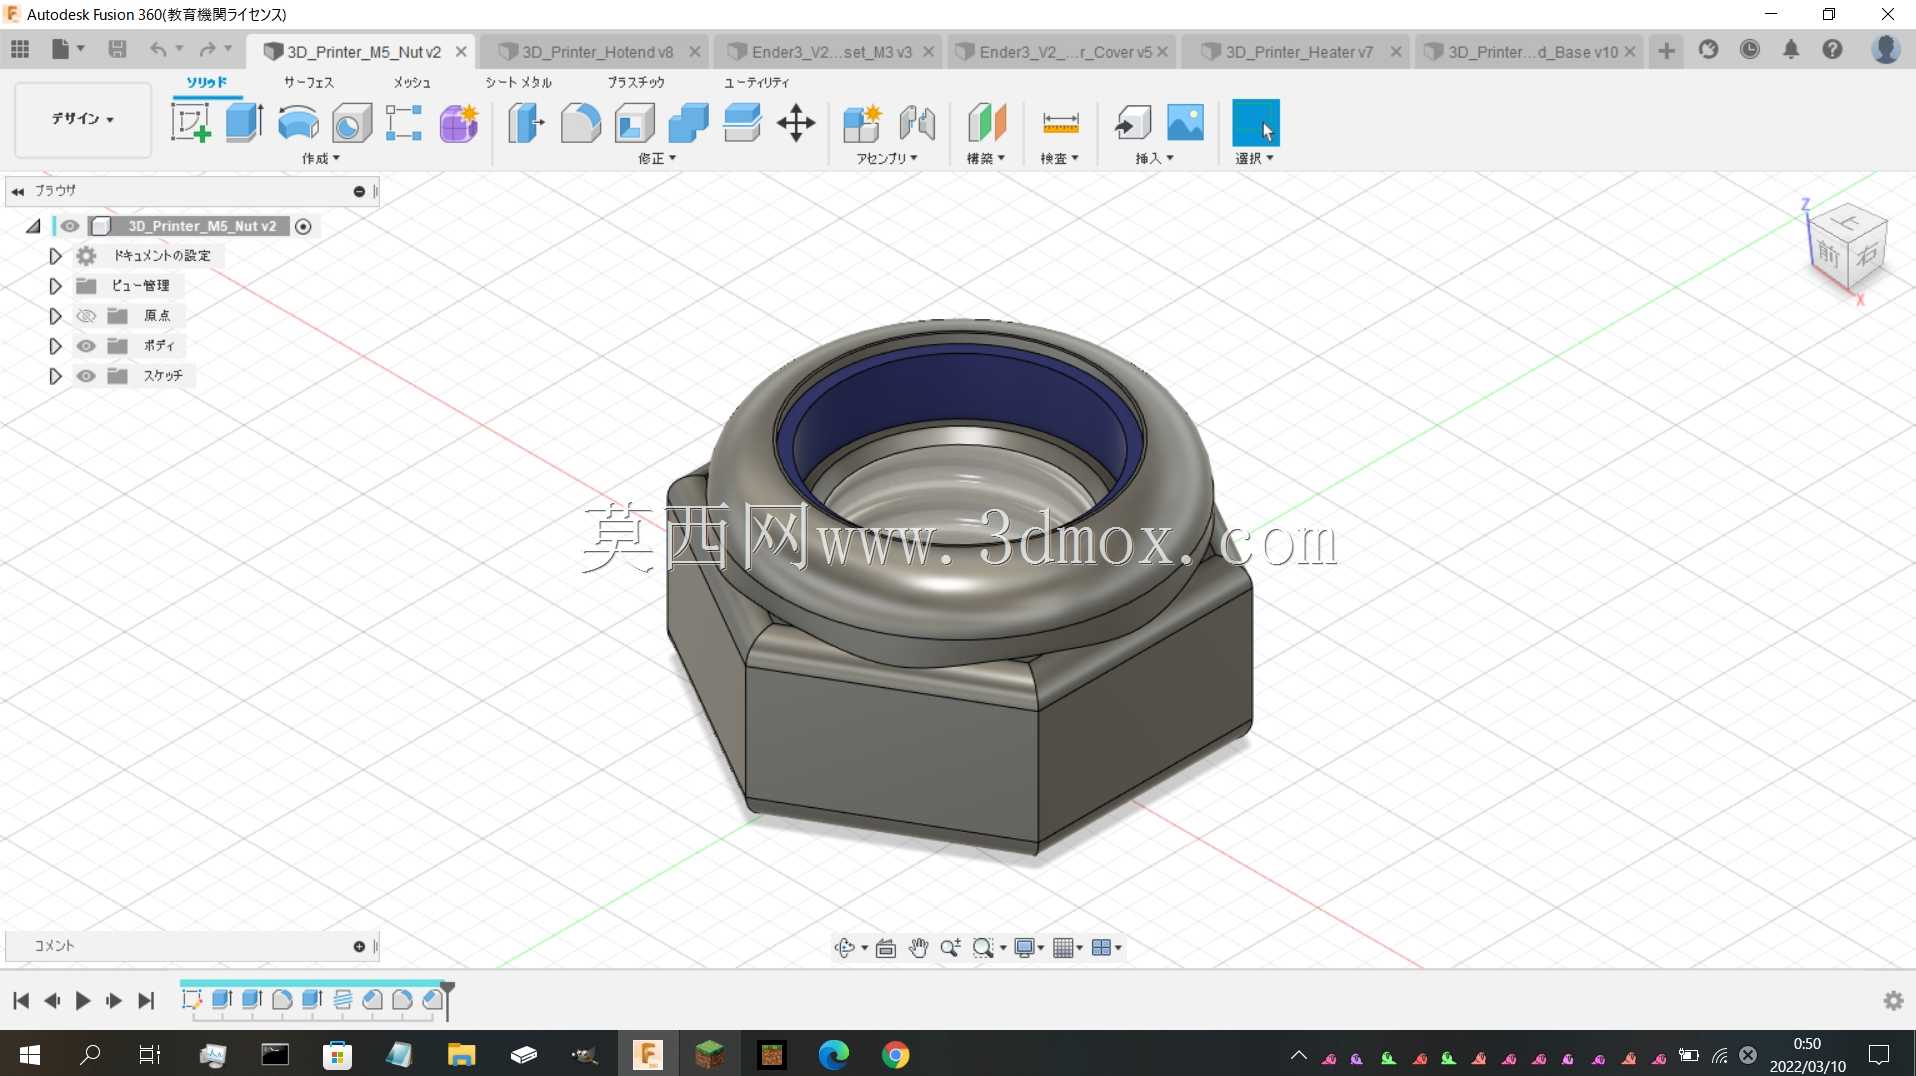Select the Combine tool
The width and height of the screenshot is (1916, 1076).
coord(688,123)
